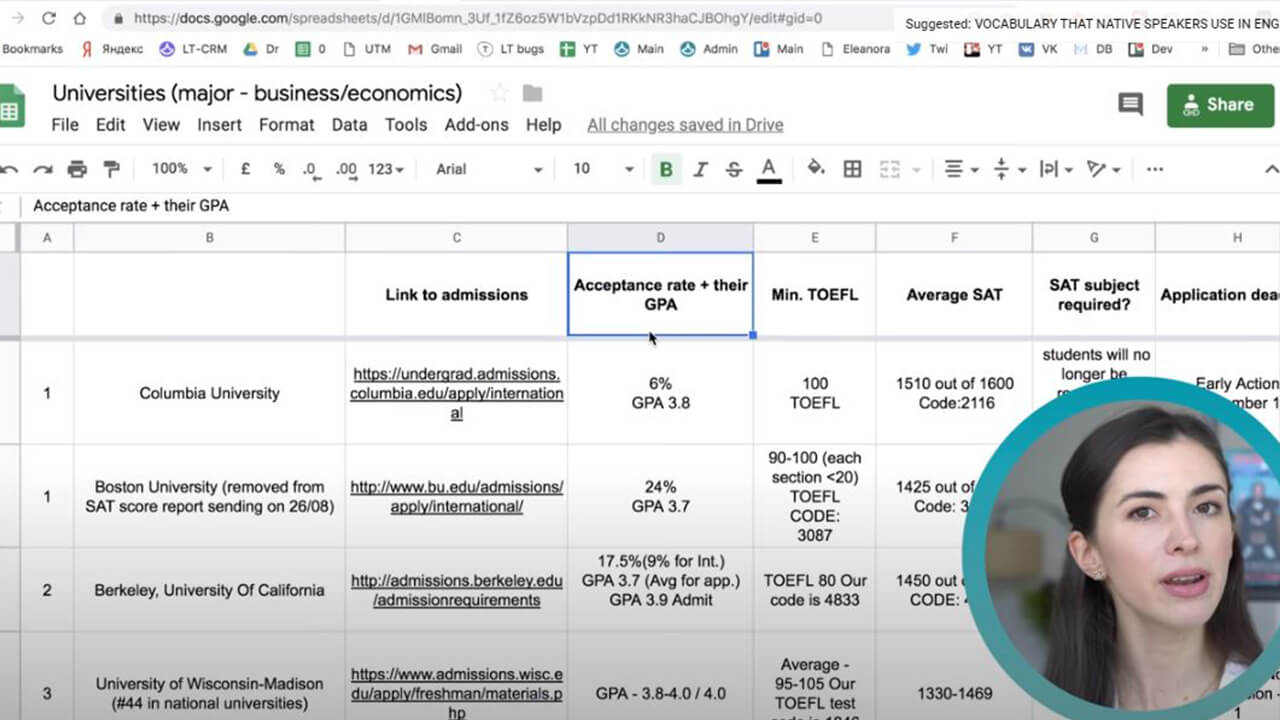This screenshot has height=720, width=1280.
Task: Click All changes saved in Drive
Action: point(685,125)
